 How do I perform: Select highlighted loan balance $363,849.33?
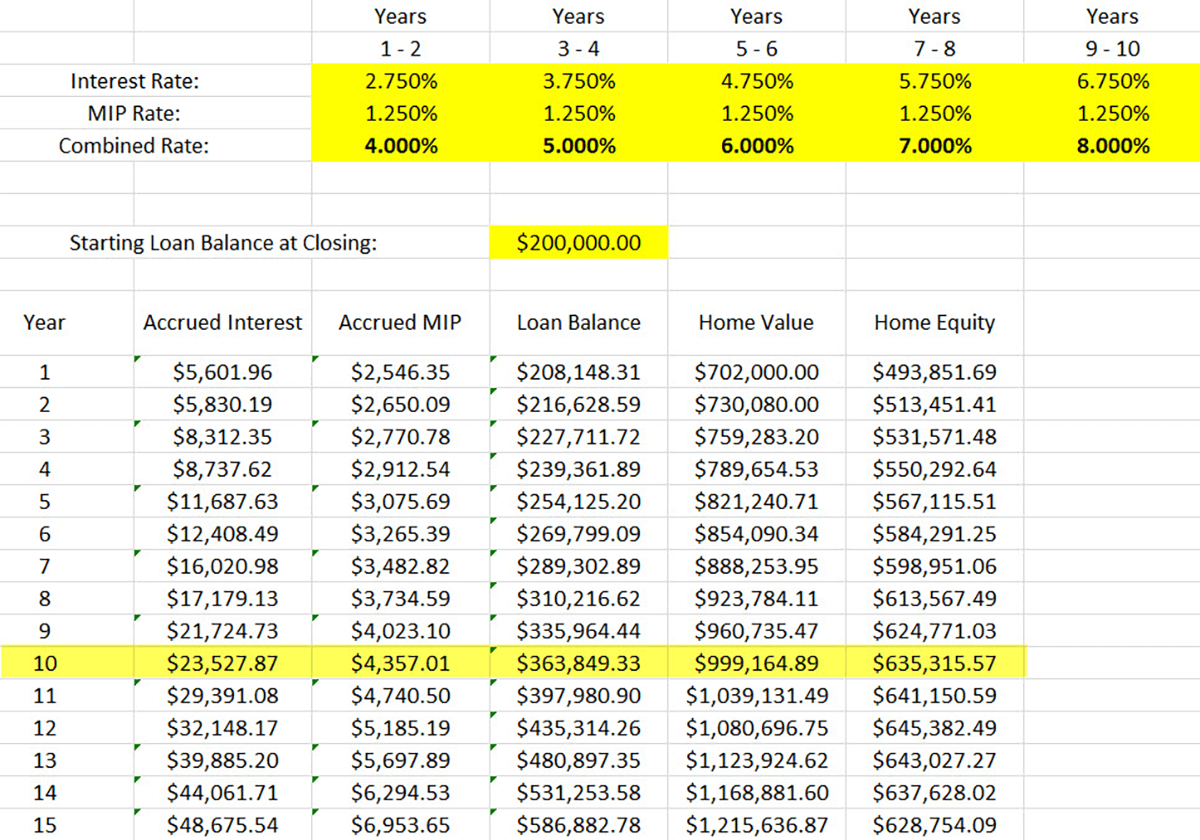coord(579,663)
